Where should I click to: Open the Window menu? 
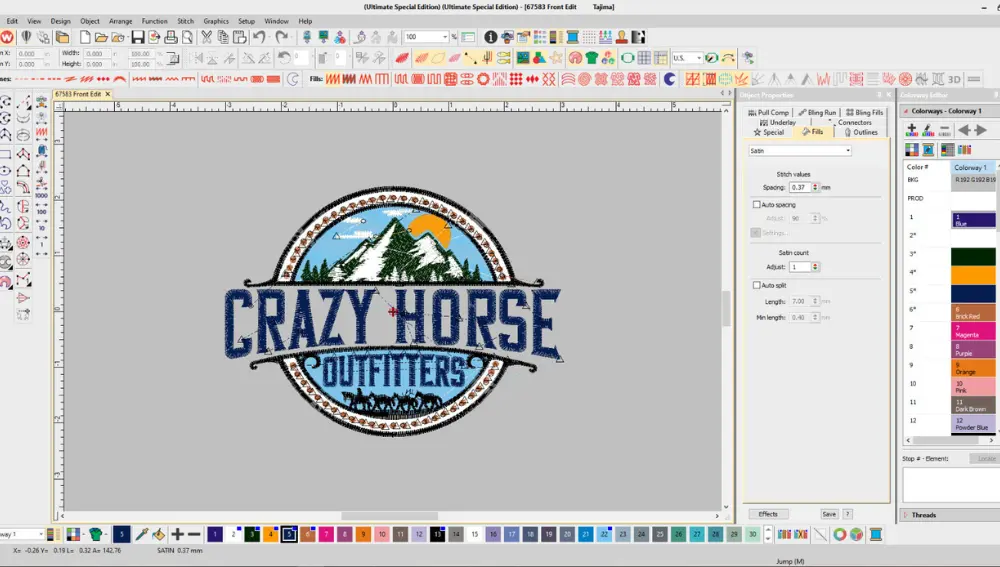pyautogui.click(x=276, y=21)
